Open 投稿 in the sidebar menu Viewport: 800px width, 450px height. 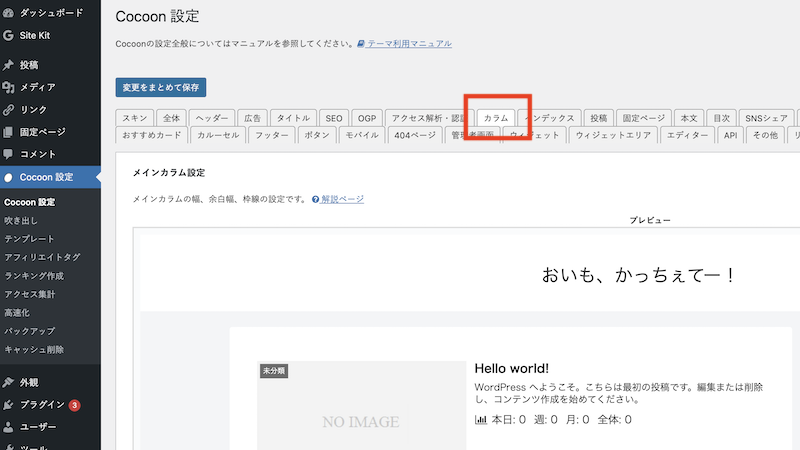tap(29, 65)
